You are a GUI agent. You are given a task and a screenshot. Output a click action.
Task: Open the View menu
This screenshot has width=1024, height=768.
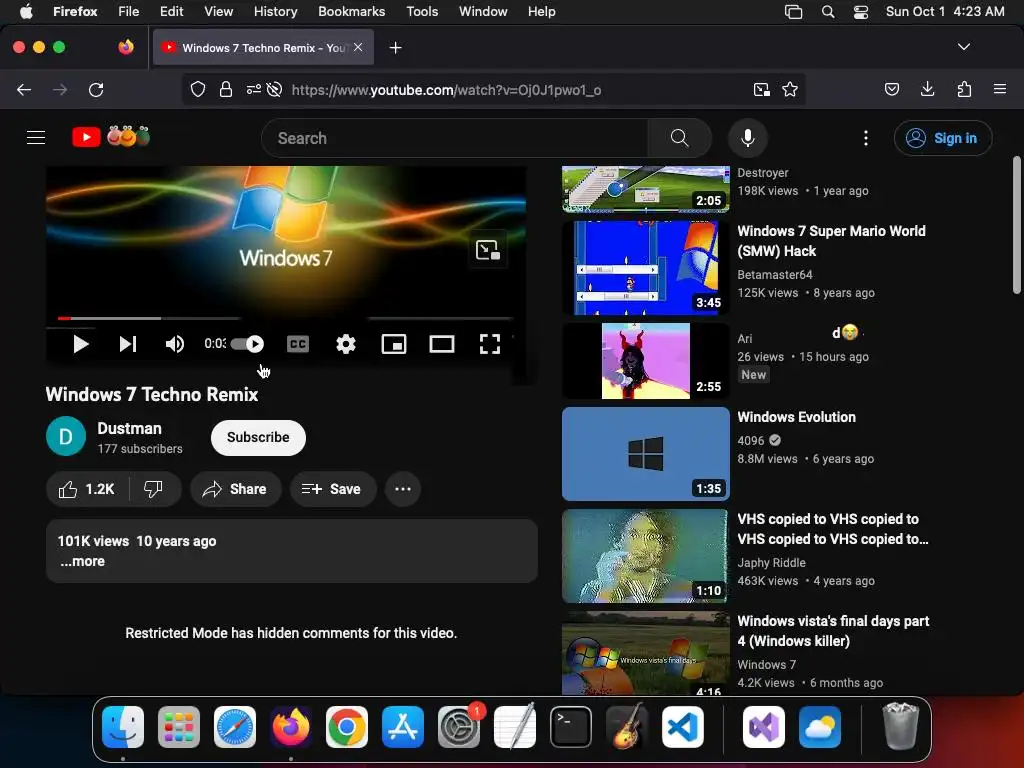coord(218,12)
